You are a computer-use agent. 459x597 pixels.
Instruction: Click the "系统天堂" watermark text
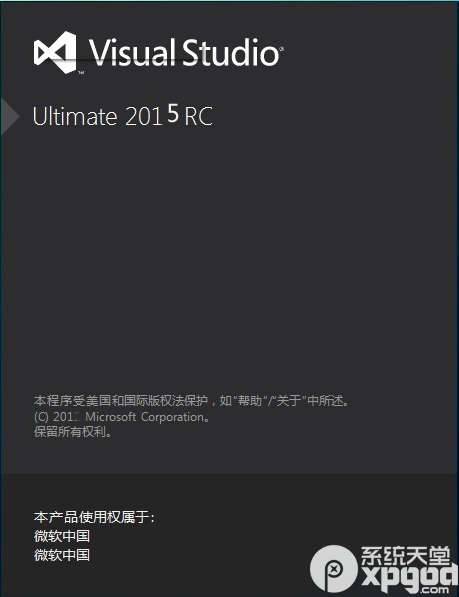(x=406, y=556)
